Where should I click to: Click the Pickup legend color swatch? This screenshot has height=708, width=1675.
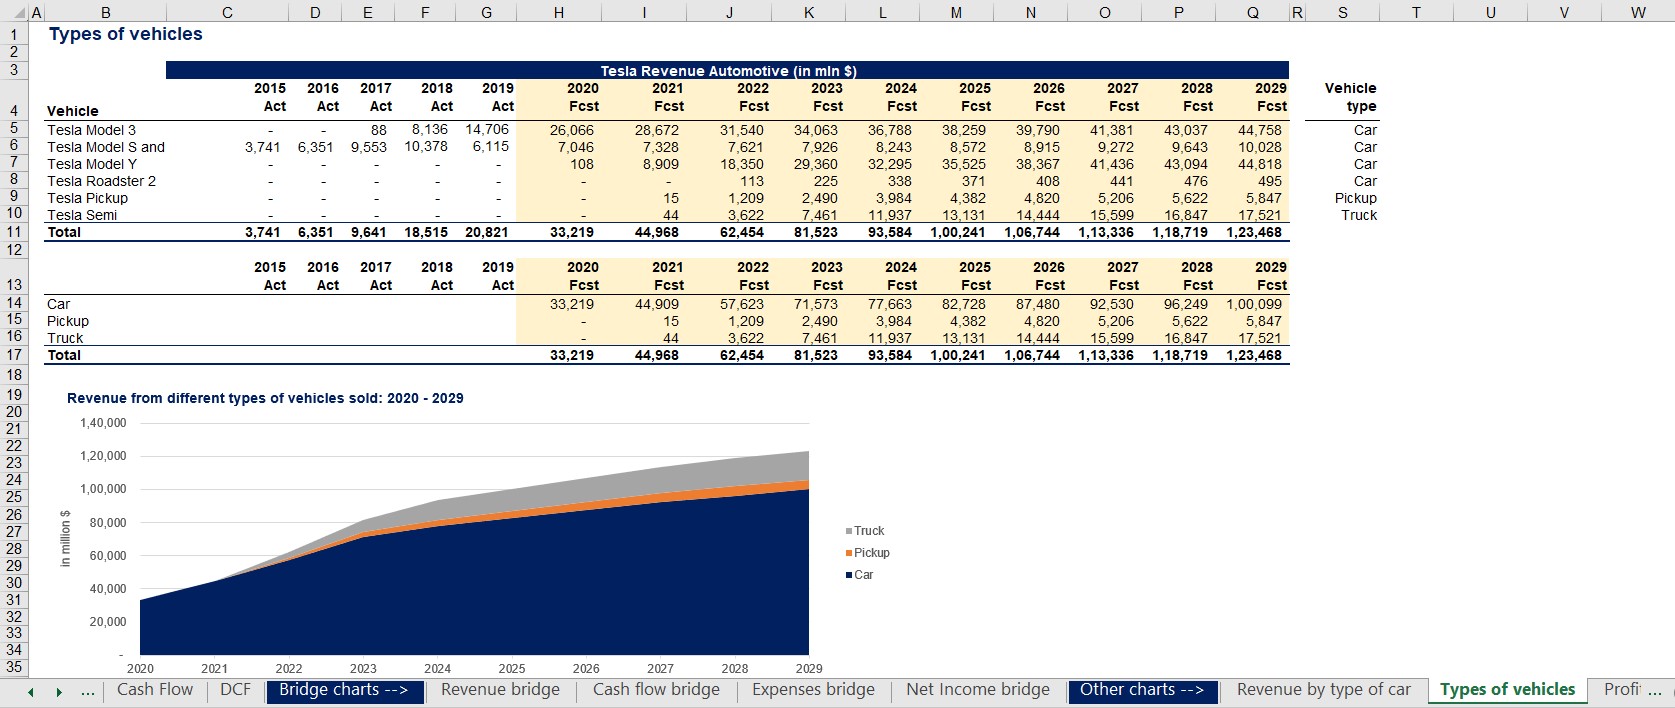pos(849,553)
